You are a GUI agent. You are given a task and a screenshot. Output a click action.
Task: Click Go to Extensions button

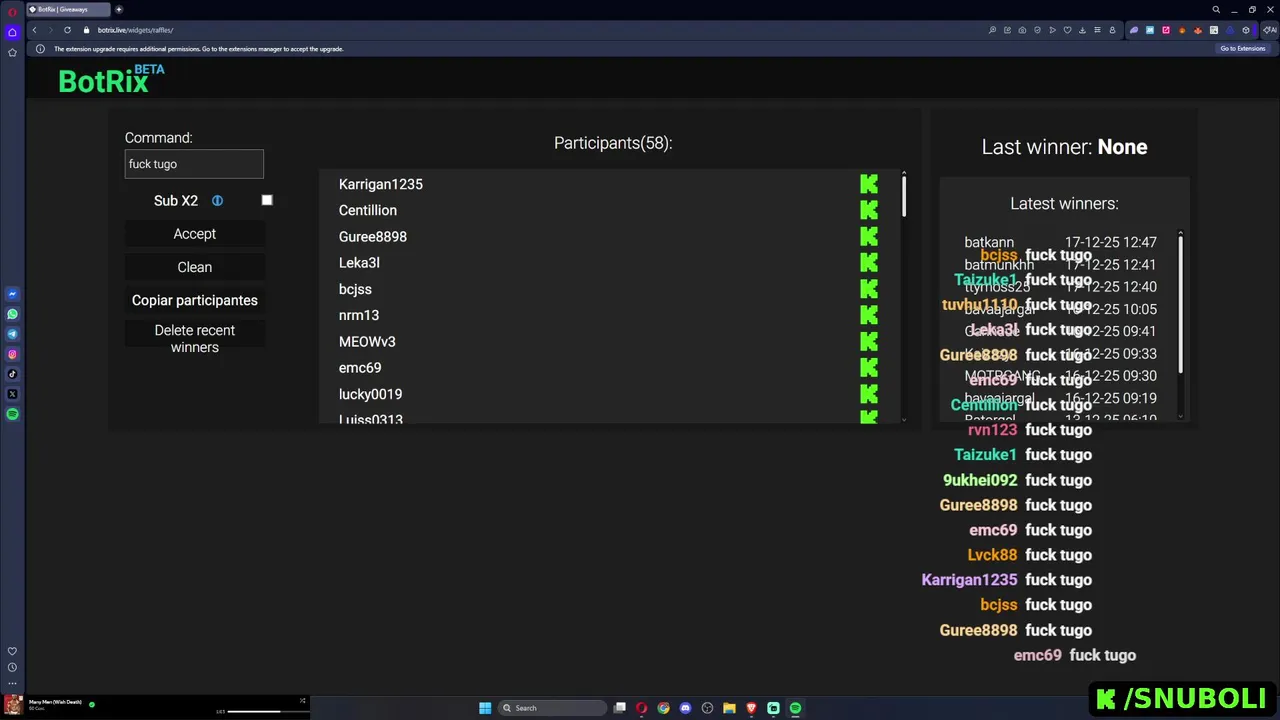point(1242,49)
